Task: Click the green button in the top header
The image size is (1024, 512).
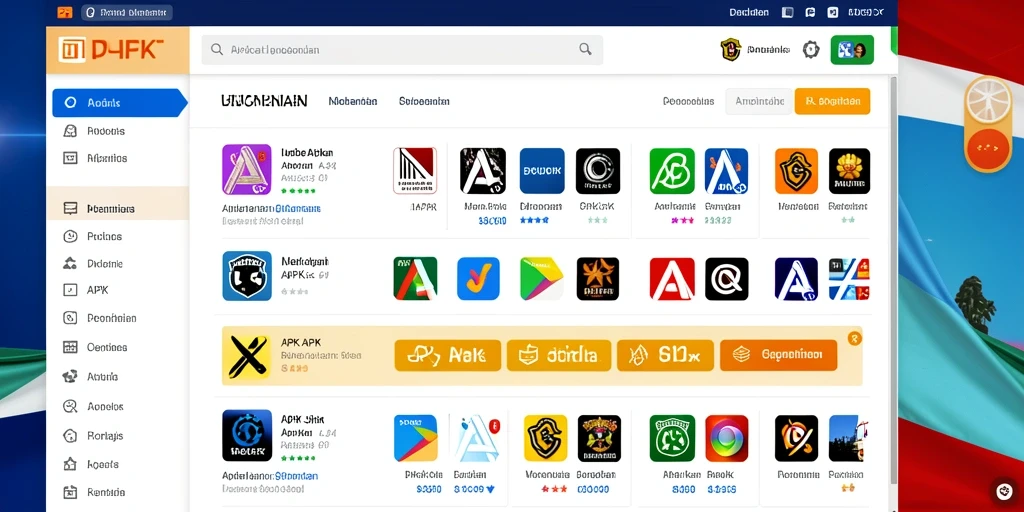Action: [x=852, y=50]
